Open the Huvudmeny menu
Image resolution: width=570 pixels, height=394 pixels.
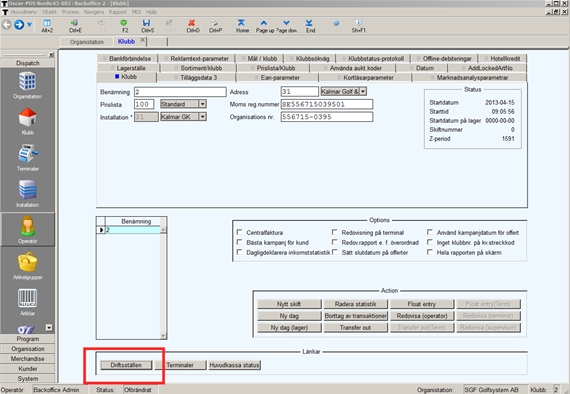coord(24,12)
